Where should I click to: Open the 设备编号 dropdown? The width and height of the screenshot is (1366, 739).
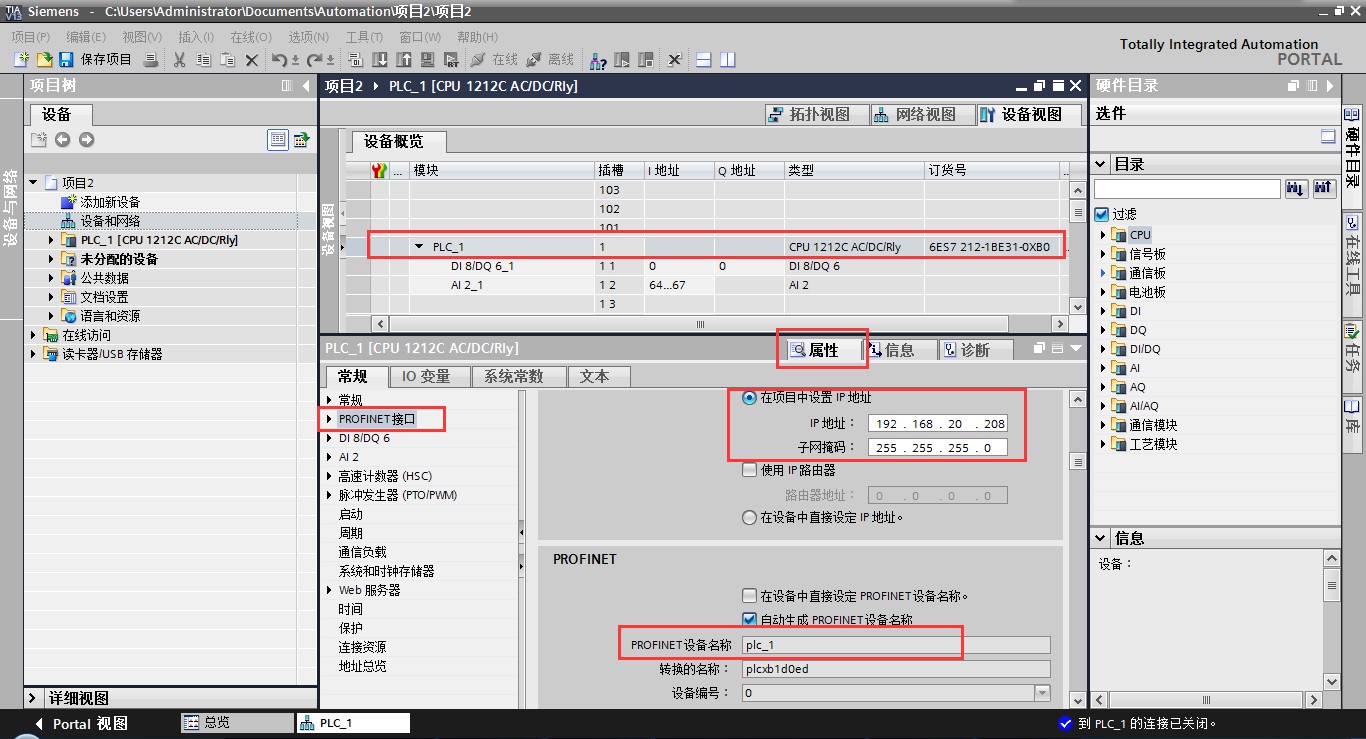(1043, 693)
